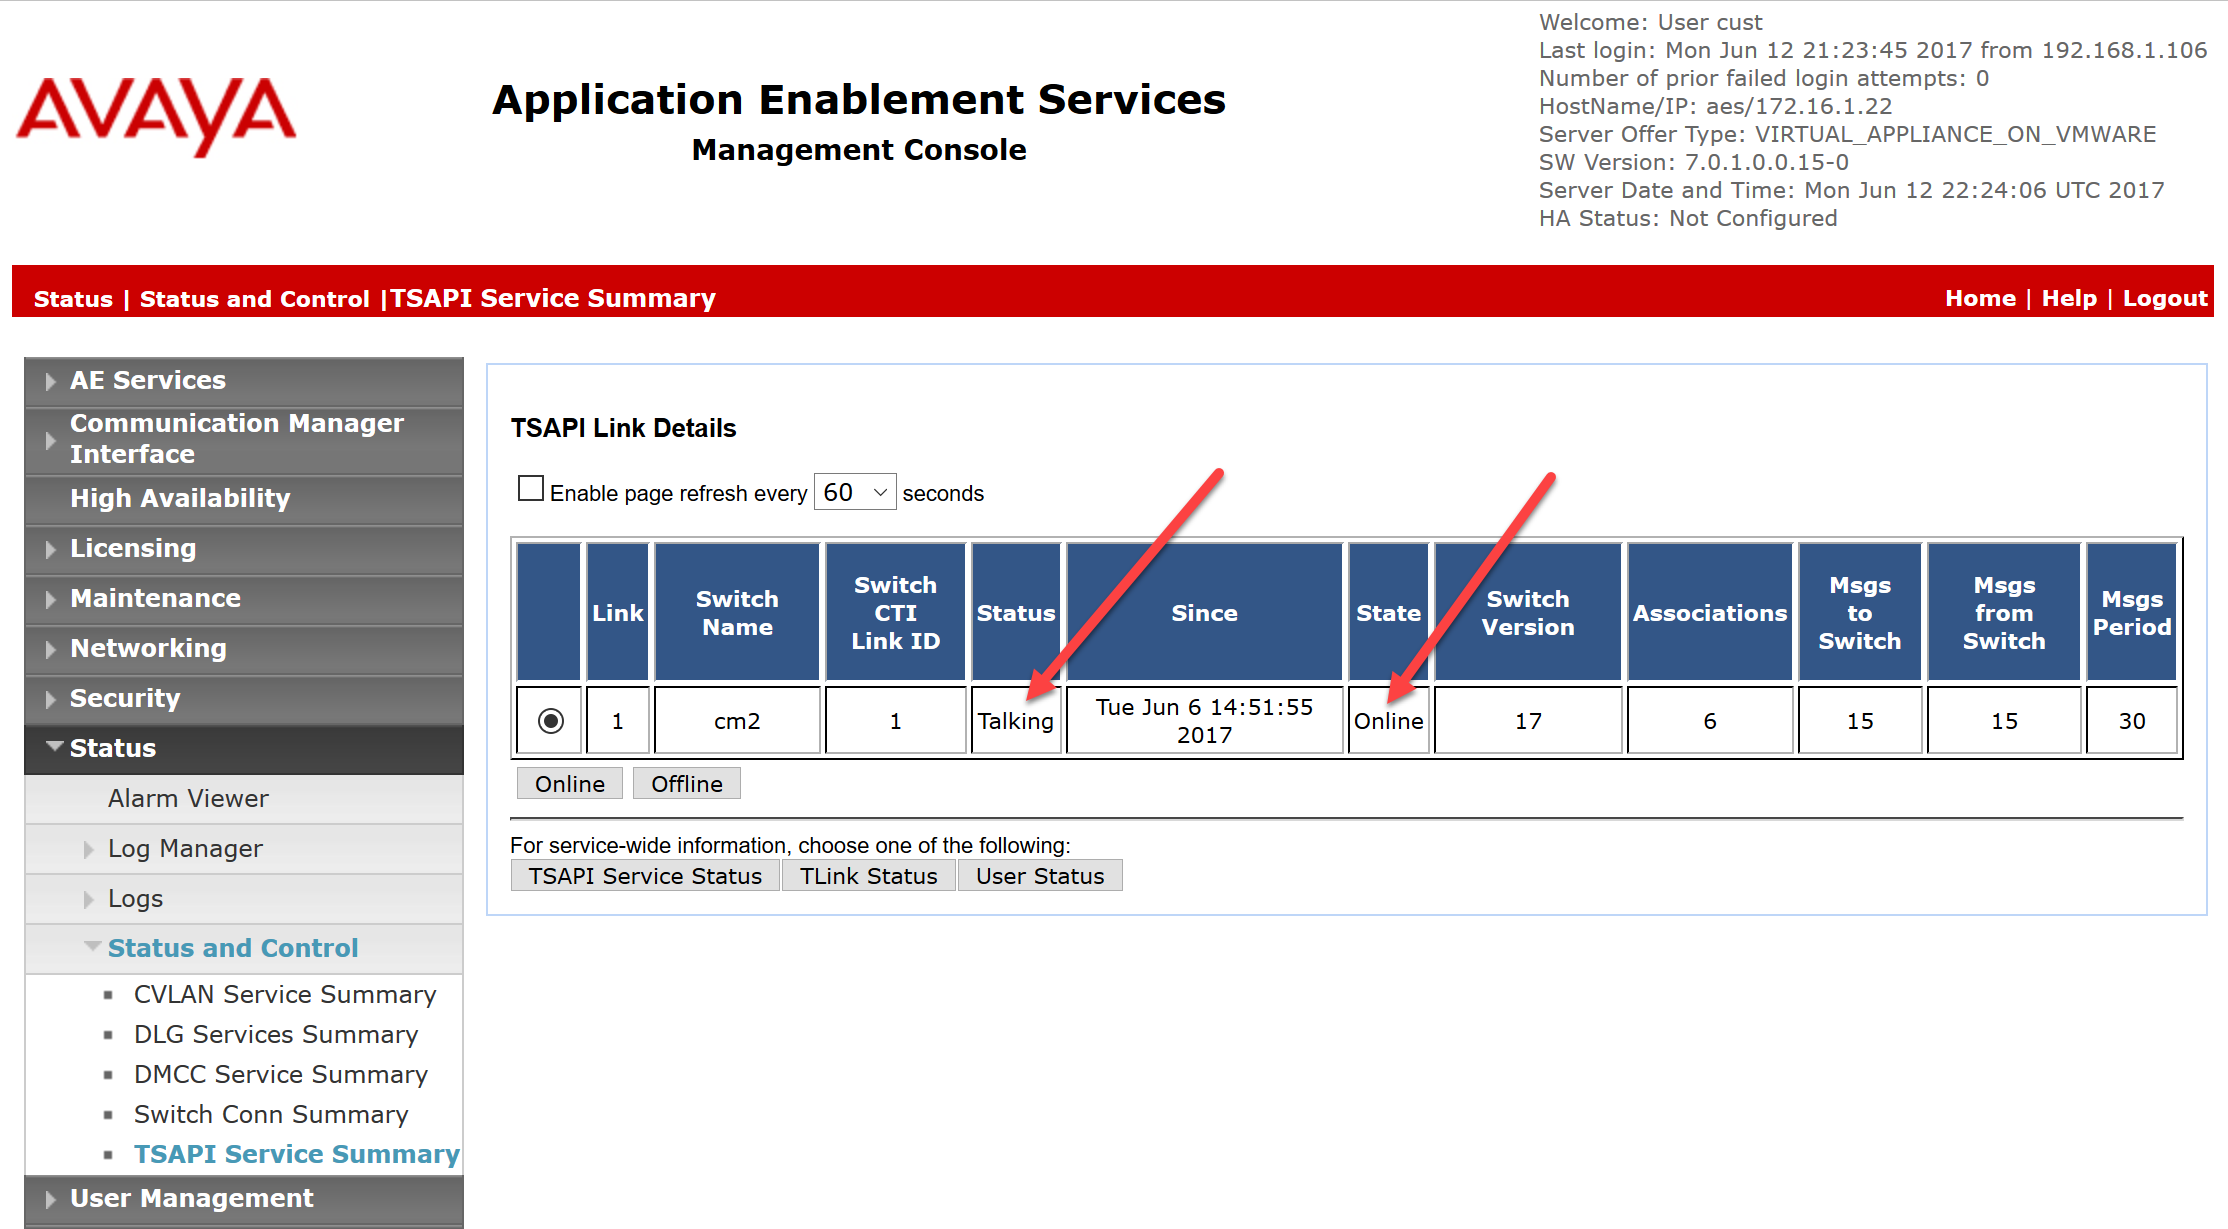Open Security in the sidebar
The image size is (2228, 1229).
[x=125, y=698]
